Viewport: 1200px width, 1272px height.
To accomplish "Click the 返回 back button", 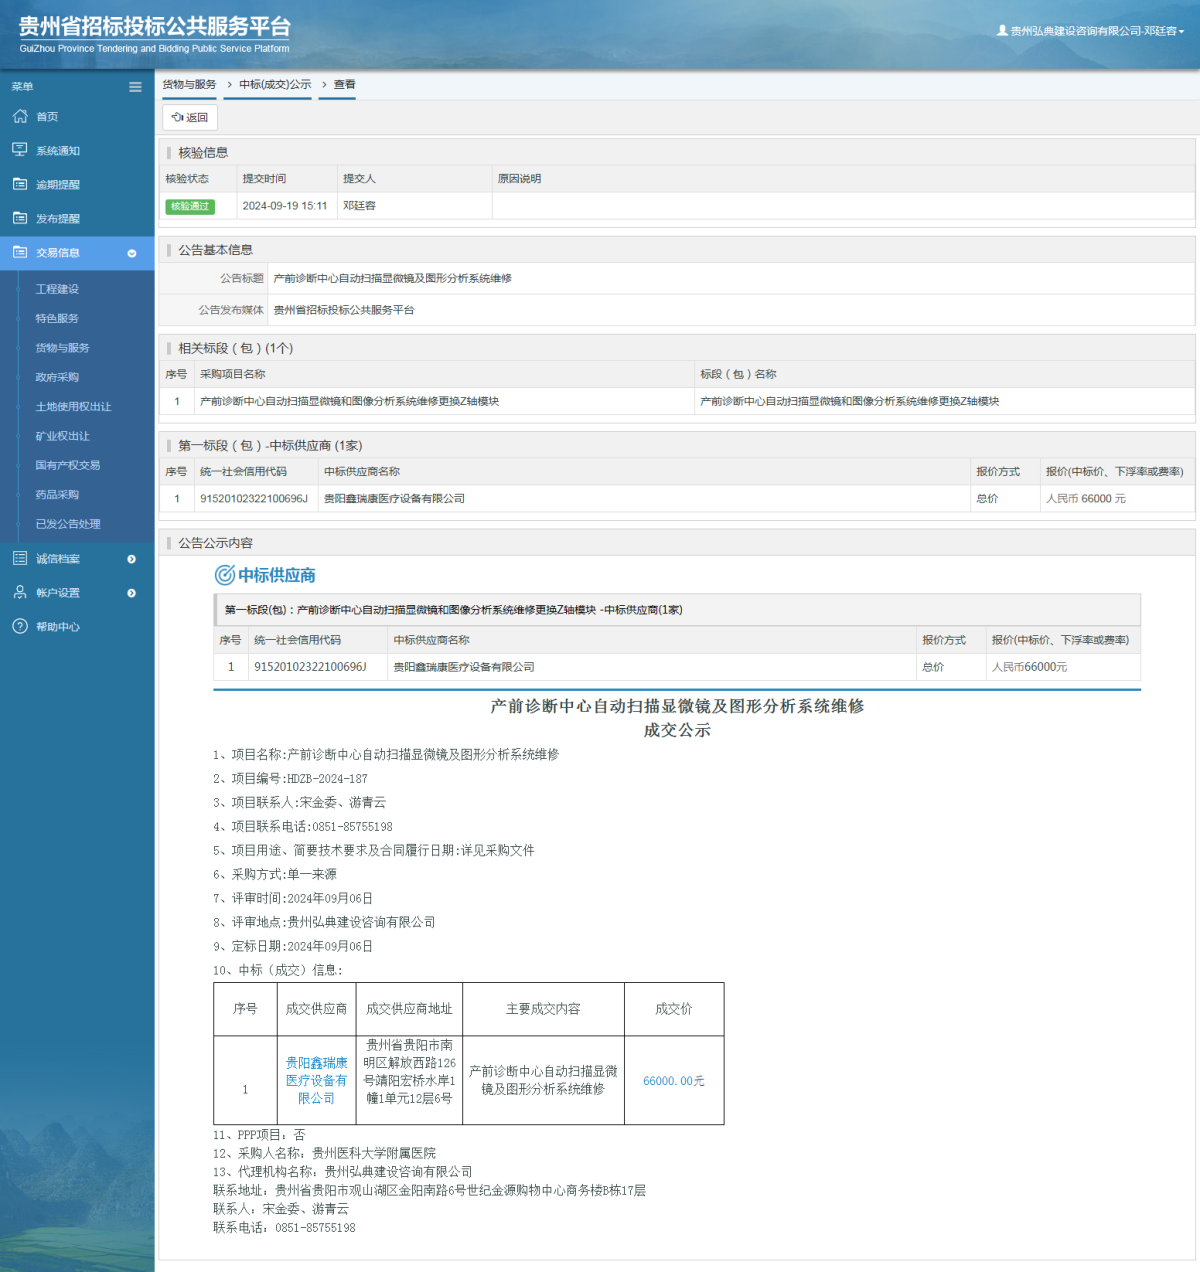I will pyautogui.click(x=190, y=117).
